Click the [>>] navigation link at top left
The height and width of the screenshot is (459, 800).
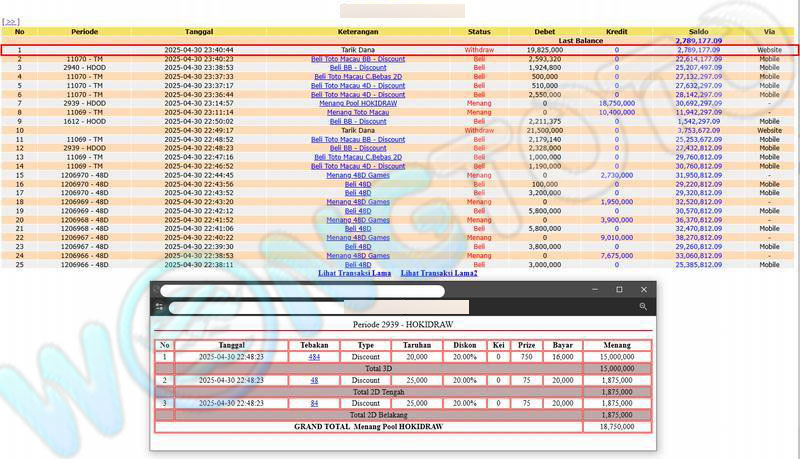(12, 21)
